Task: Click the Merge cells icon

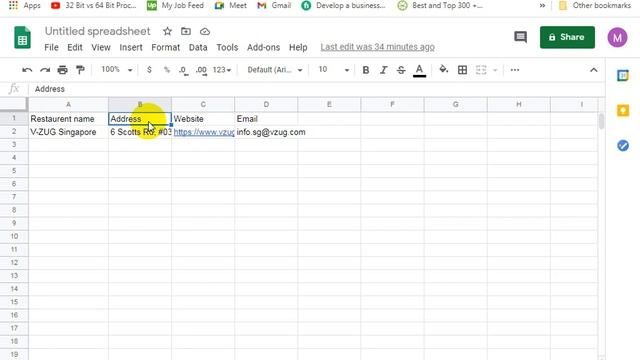Action: tap(481, 70)
